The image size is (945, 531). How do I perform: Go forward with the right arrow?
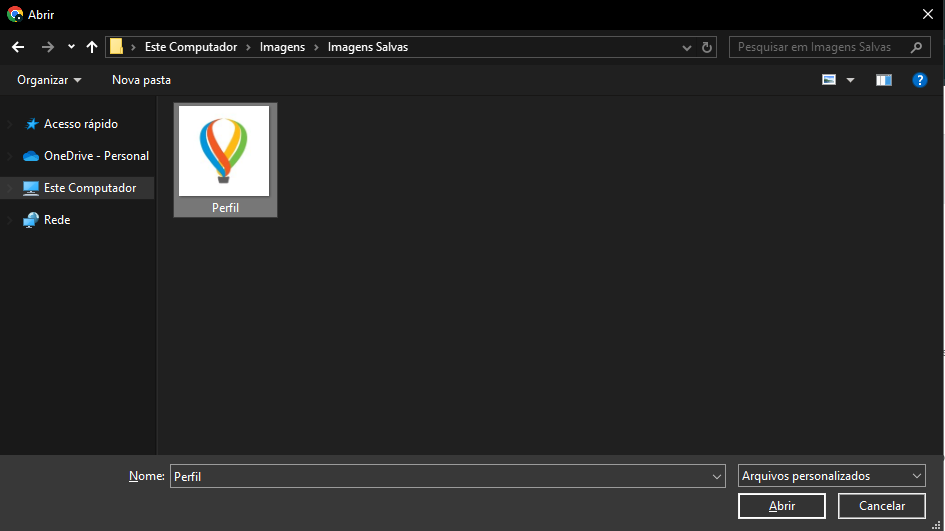(48, 47)
